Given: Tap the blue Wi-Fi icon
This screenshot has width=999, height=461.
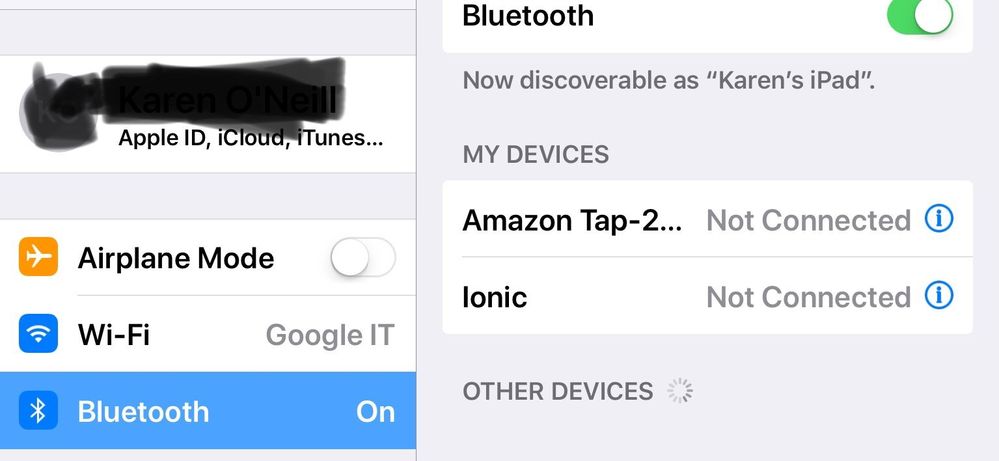Looking at the screenshot, I should click(x=38, y=334).
